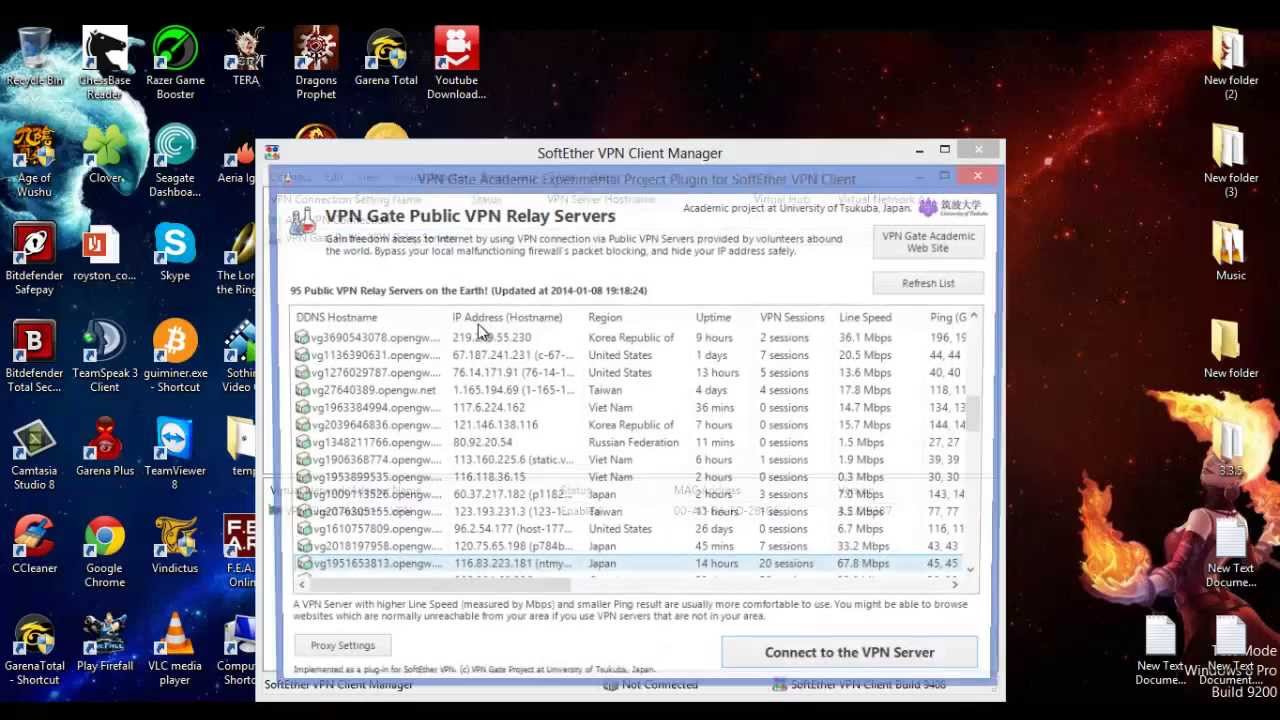Screen dimensions: 1280x720
Task: Select server with IP 113.160.225.6
Action: pyautogui.click(x=629, y=460)
